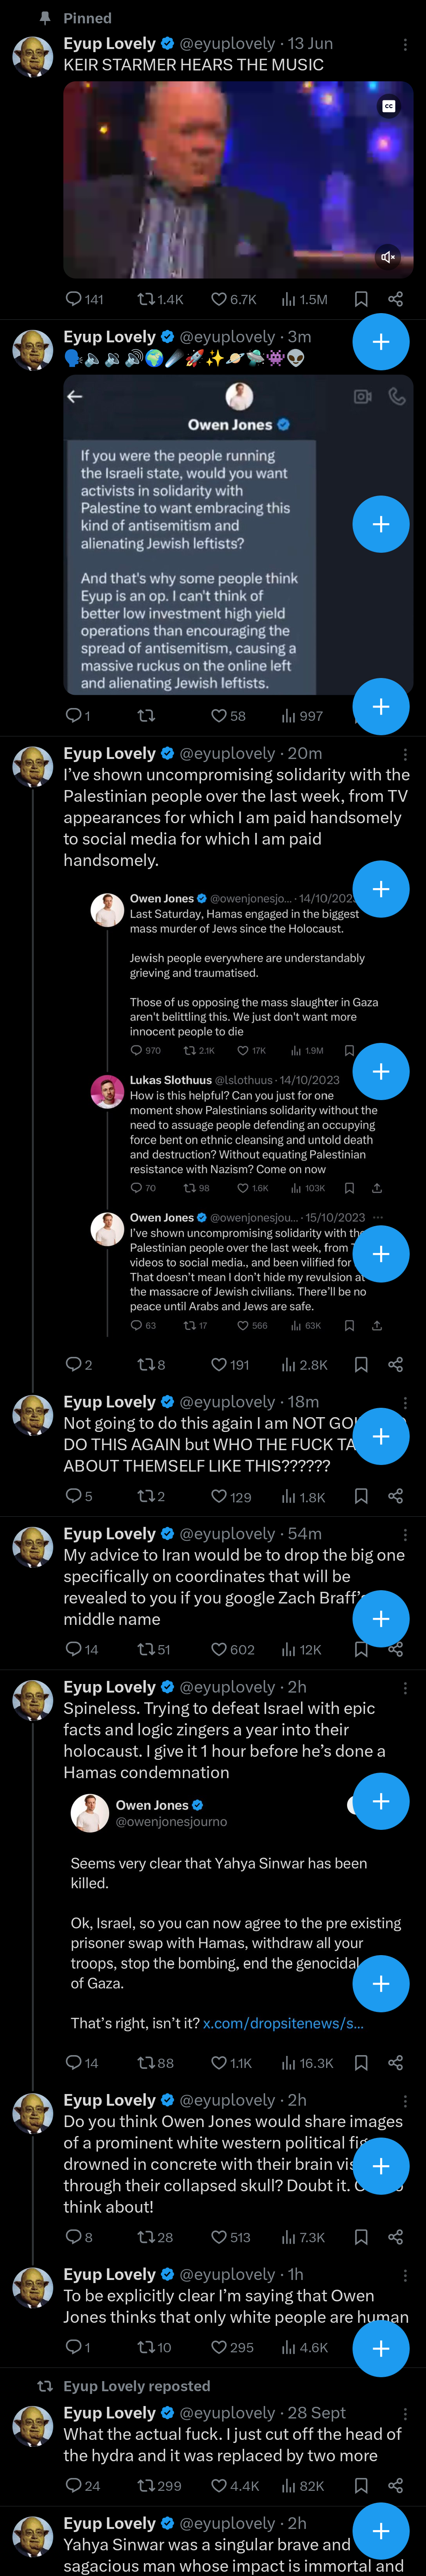The image size is (426, 2576).
Task: Repost the 28 Sept hydra post
Action: point(159,2485)
